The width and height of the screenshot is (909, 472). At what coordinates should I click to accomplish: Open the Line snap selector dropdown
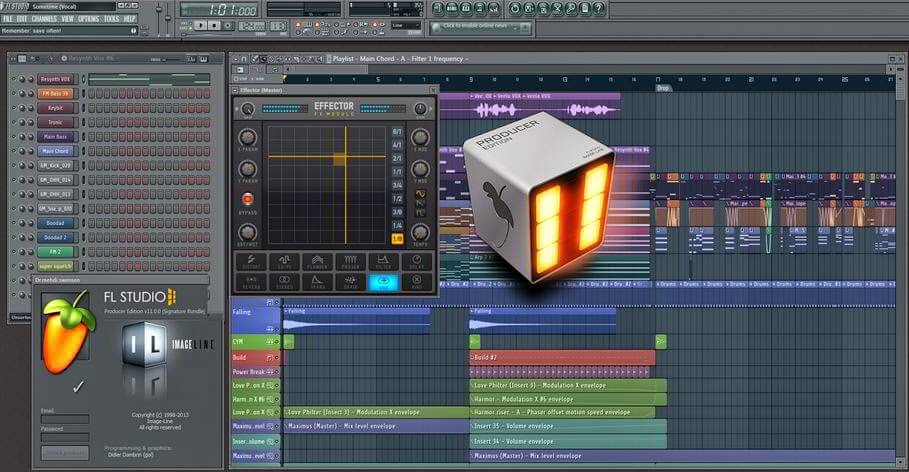(x=406, y=26)
